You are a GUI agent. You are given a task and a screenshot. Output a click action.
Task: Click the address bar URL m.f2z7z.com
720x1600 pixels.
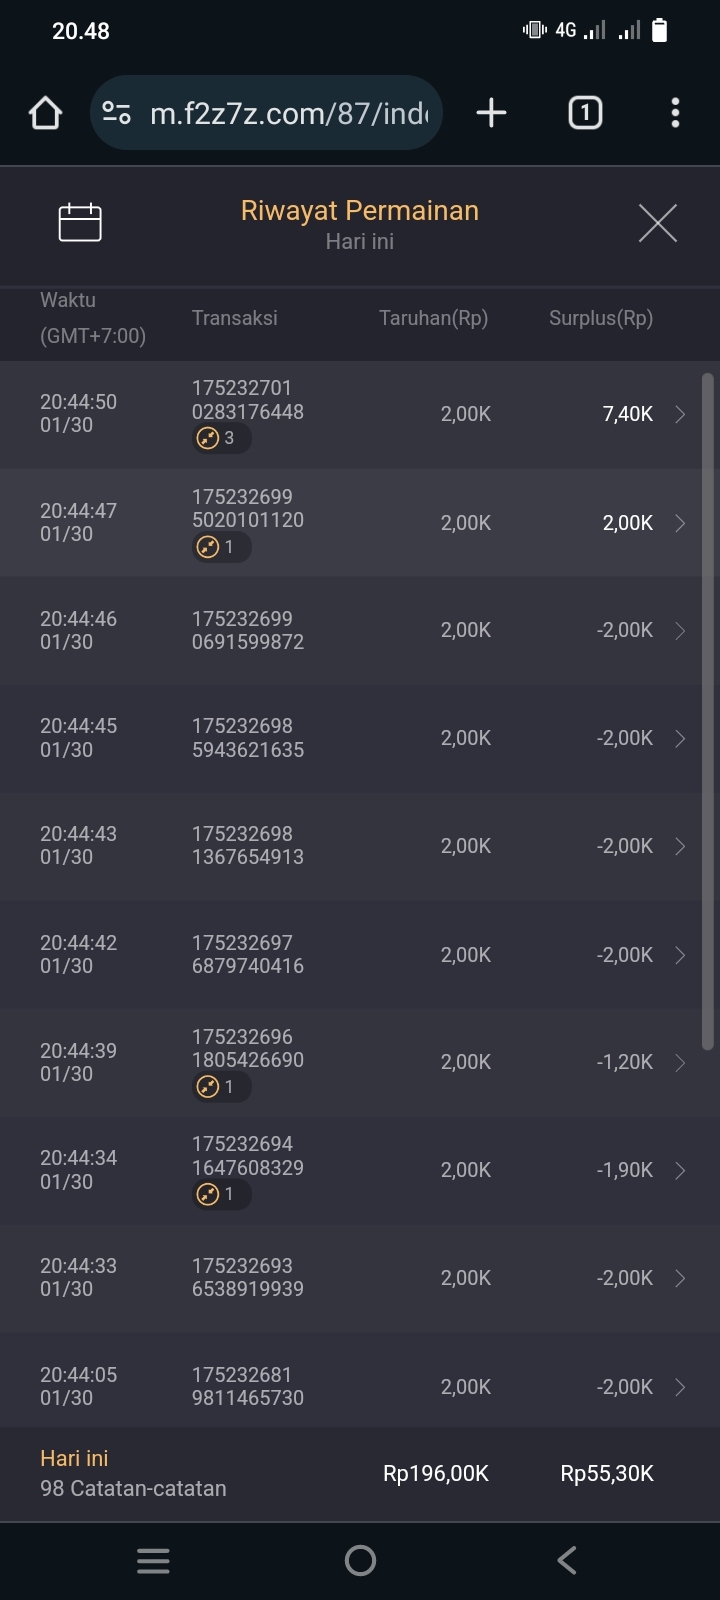click(x=289, y=113)
